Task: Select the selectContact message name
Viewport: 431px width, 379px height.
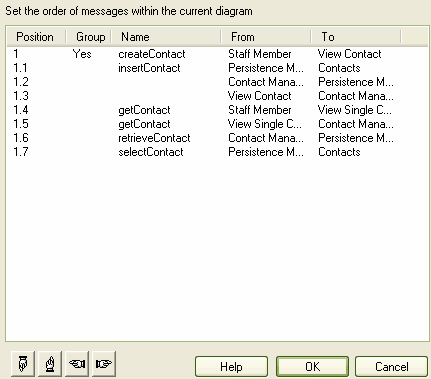Action: tap(151, 152)
